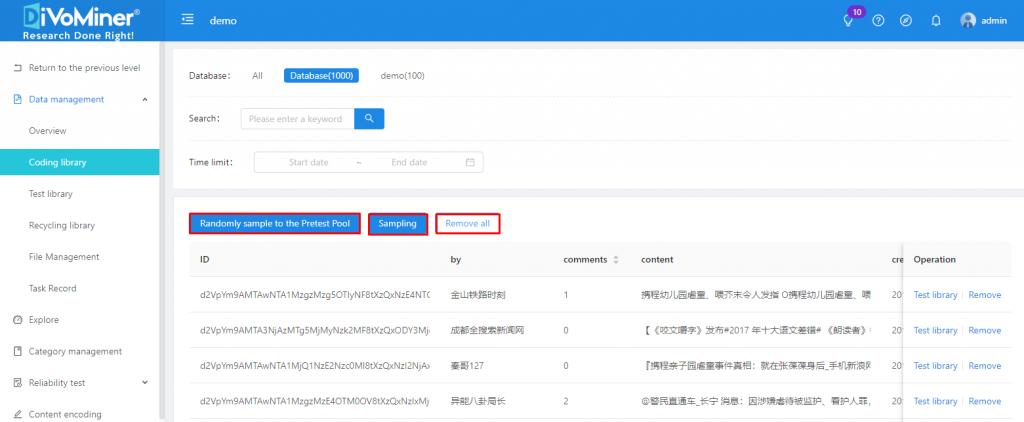Open Test library in sidebar
Screen dimensions: 1024x422
[x=51, y=194]
